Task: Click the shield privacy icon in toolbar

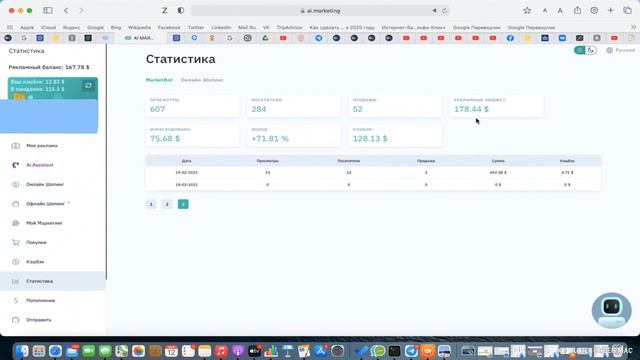Action: pyautogui.click(x=181, y=11)
